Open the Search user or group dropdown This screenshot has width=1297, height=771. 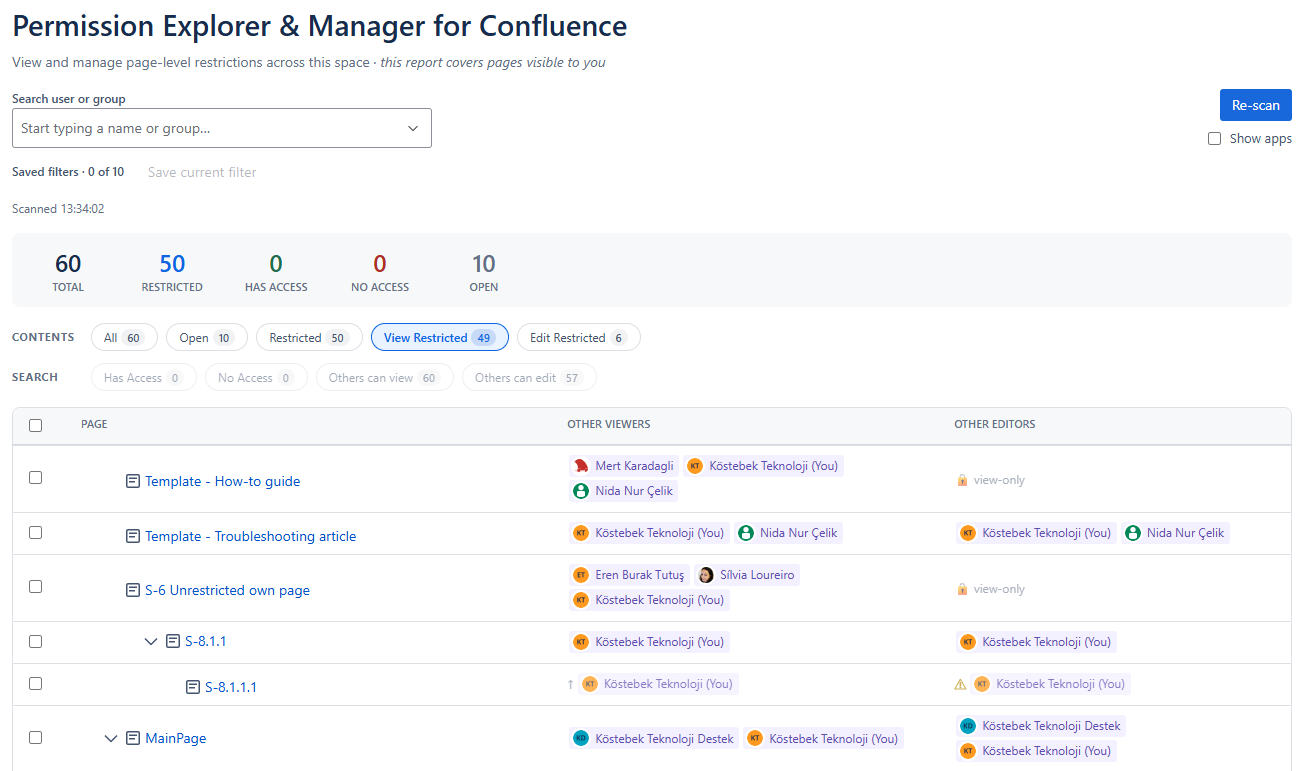point(221,128)
